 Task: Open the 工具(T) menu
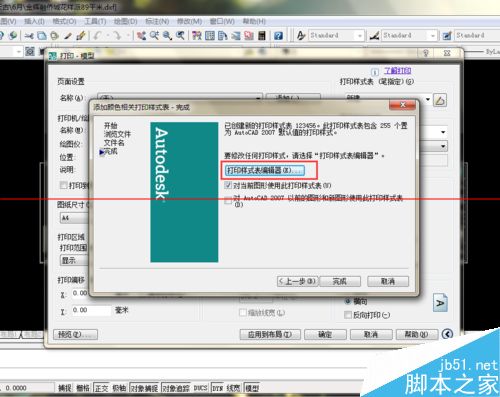95,21
